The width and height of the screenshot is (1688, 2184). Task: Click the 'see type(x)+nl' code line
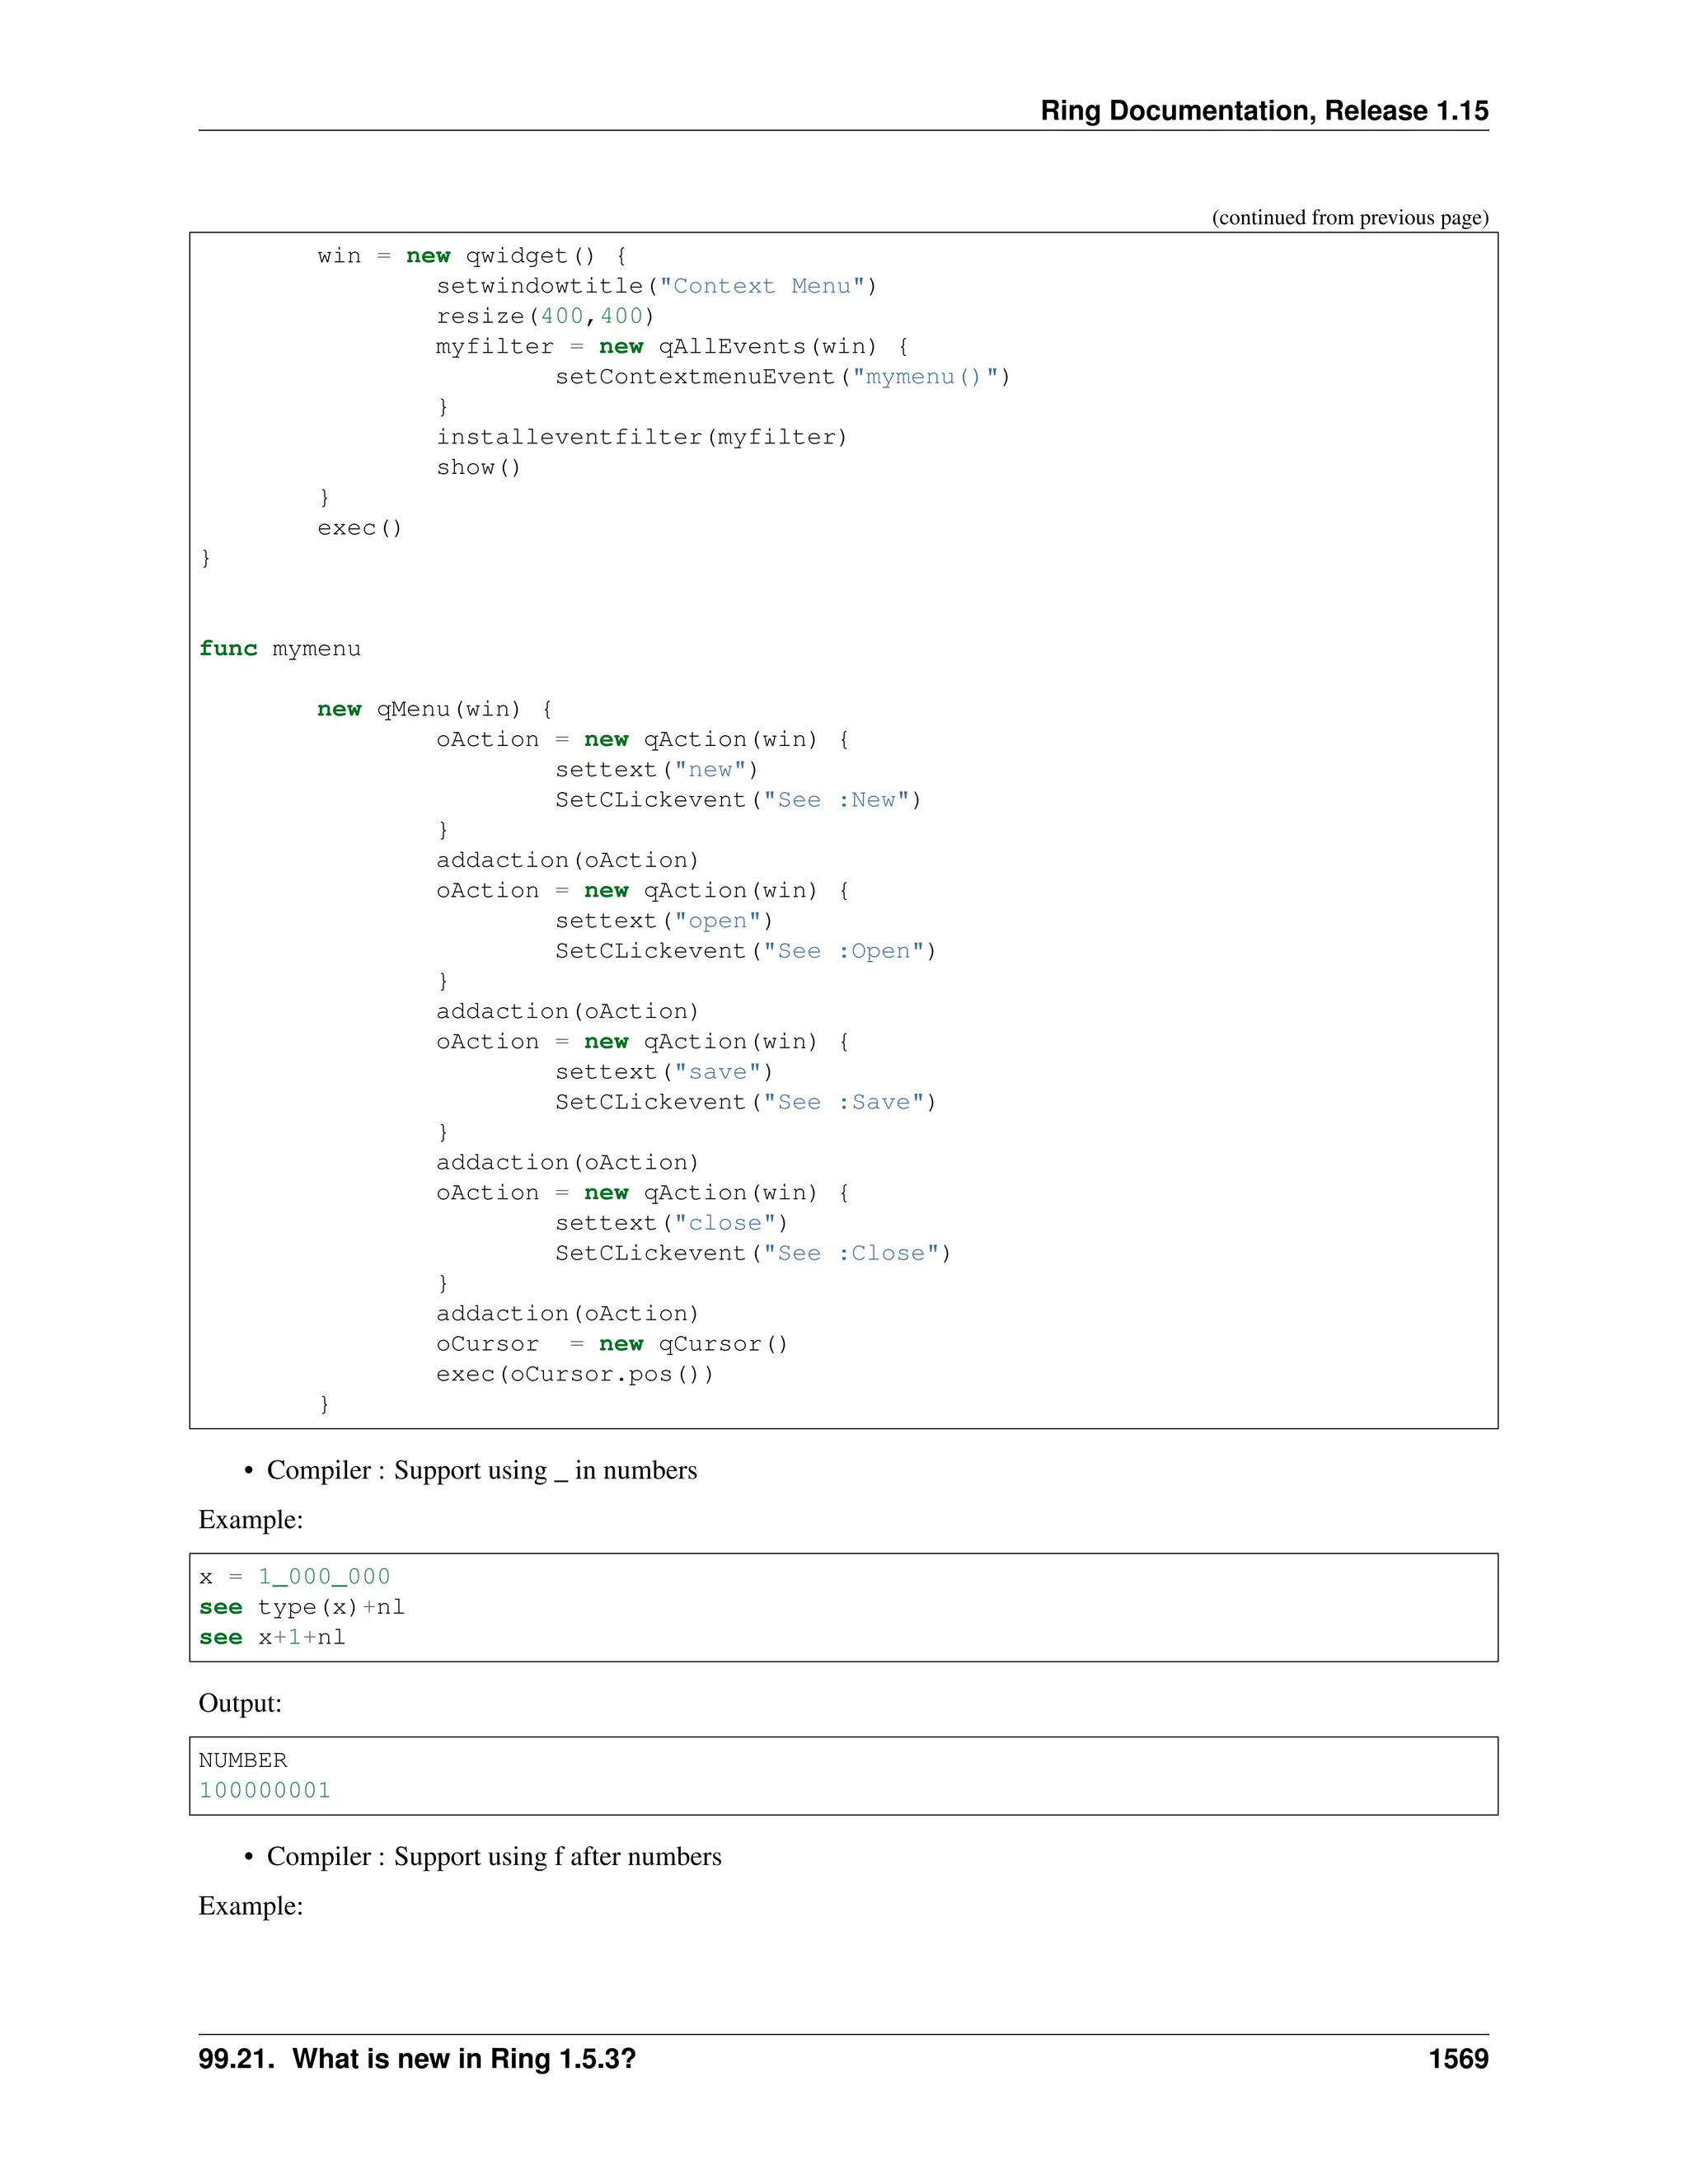[x=301, y=1608]
